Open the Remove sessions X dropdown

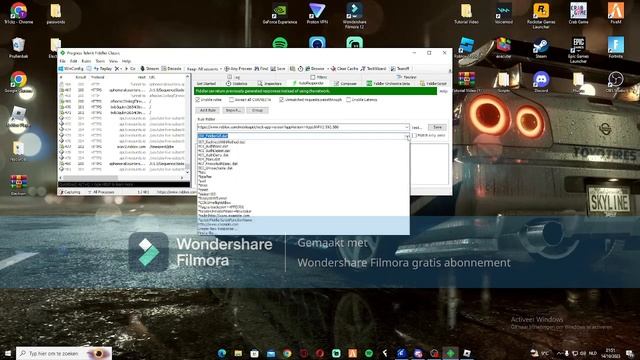(118, 69)
